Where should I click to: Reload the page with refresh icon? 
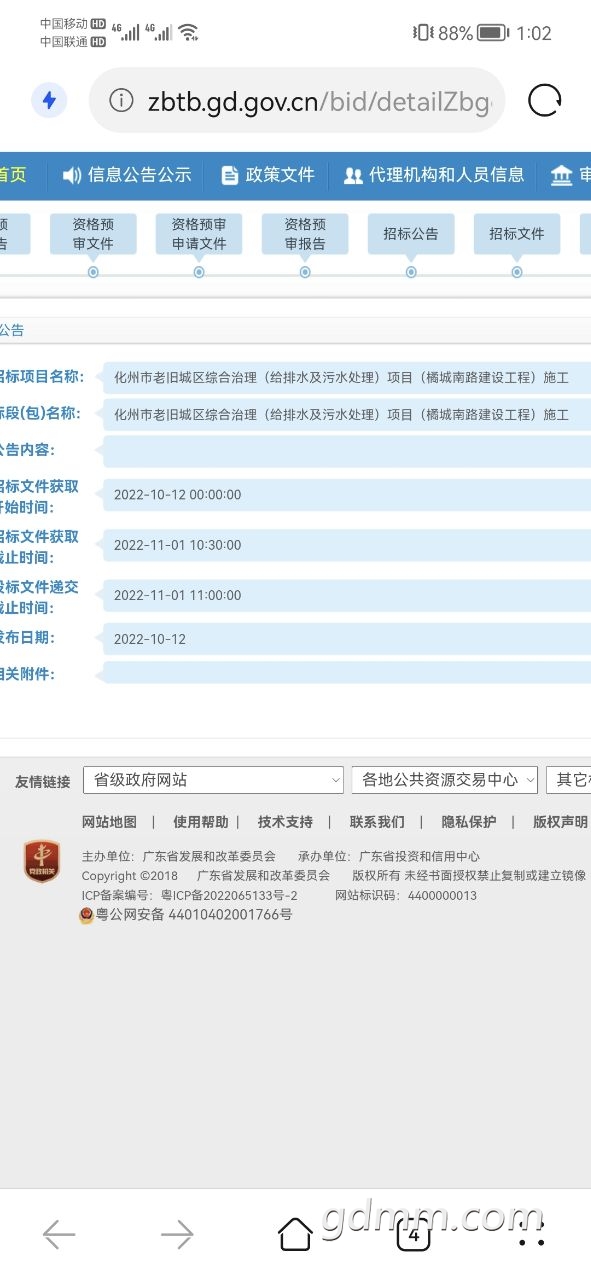coord(545,100)
